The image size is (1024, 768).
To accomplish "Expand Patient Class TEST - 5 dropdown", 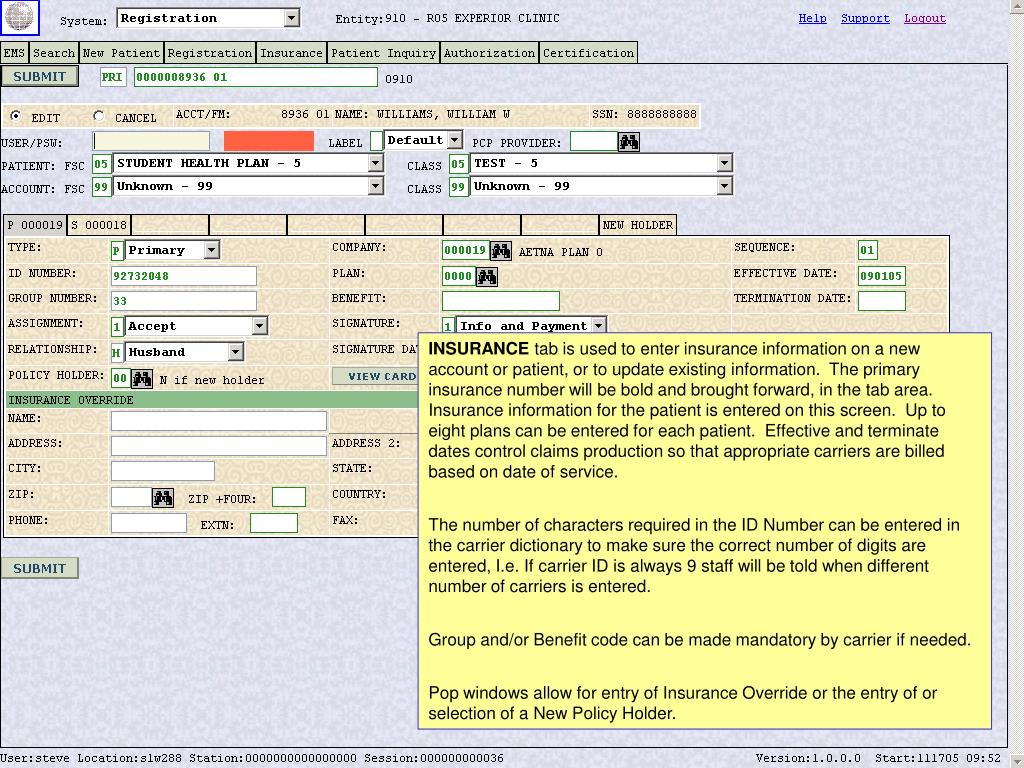I will pyautogui.click(x=724, y=163).
